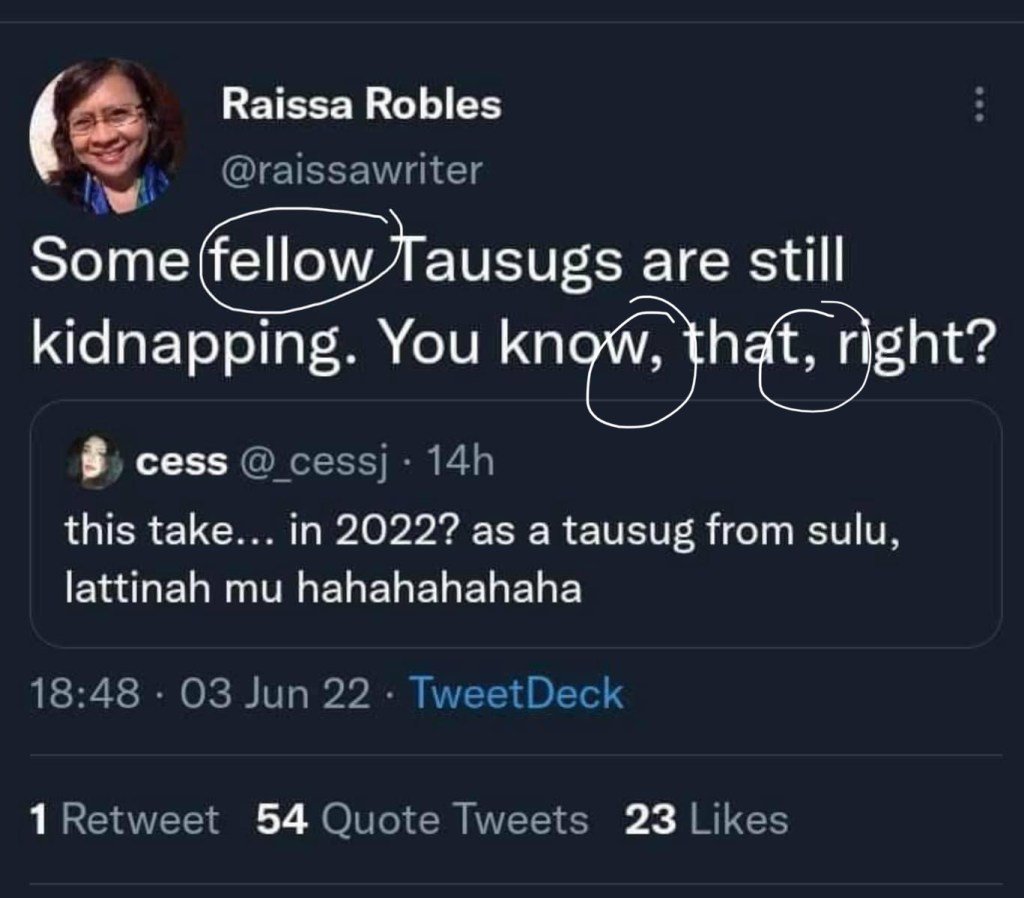1024x898 pixels.
Task: Click the cess avatar in the quoted tweet
Action: [x=93, y=461]
